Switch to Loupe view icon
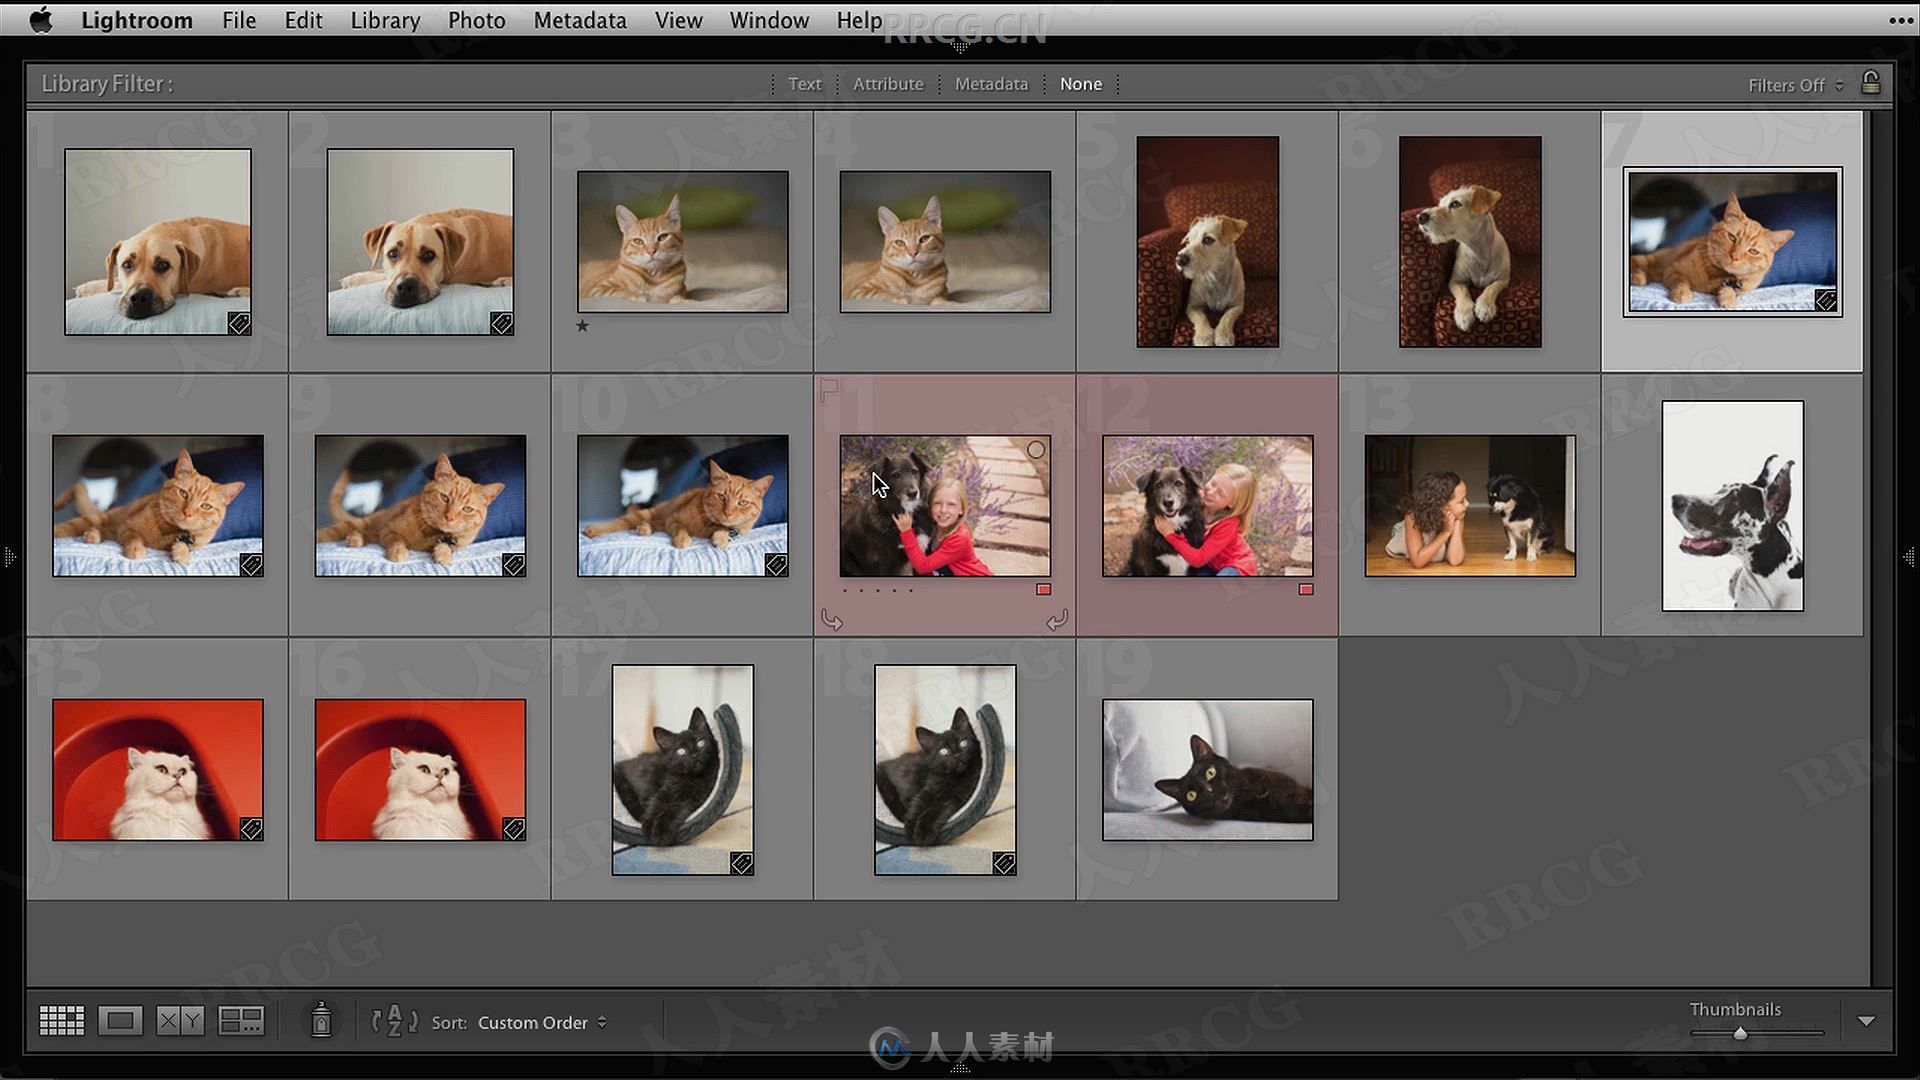Screen dimensions: 1920x1080 [120, 1021]
